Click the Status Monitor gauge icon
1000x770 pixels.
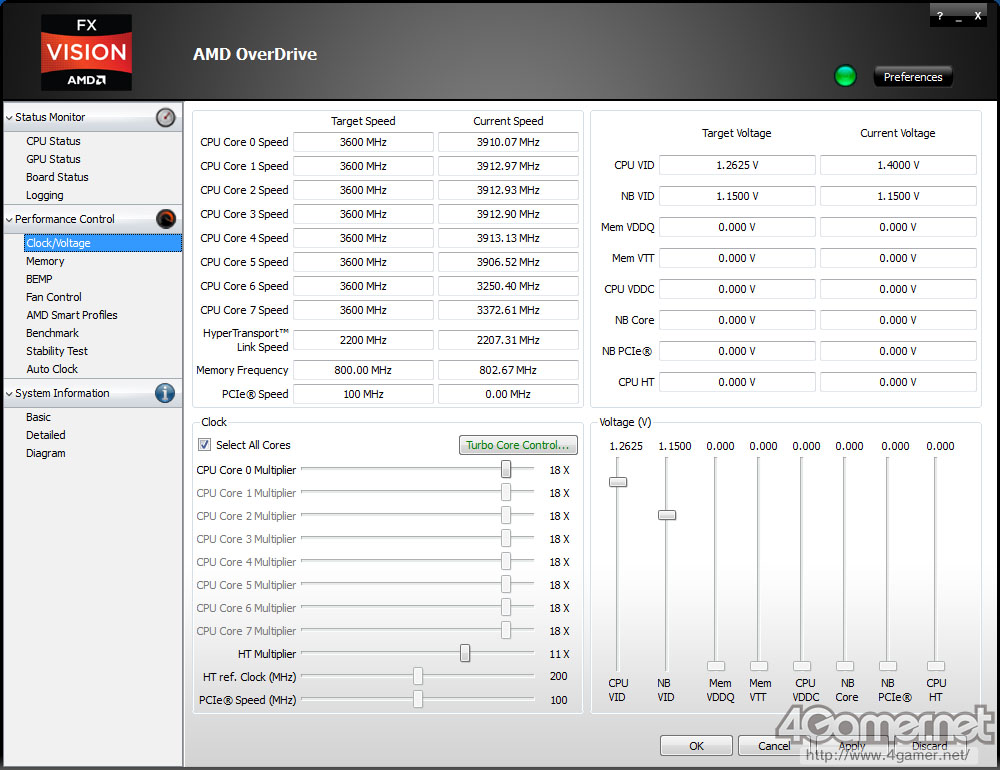tap(166, 118)
